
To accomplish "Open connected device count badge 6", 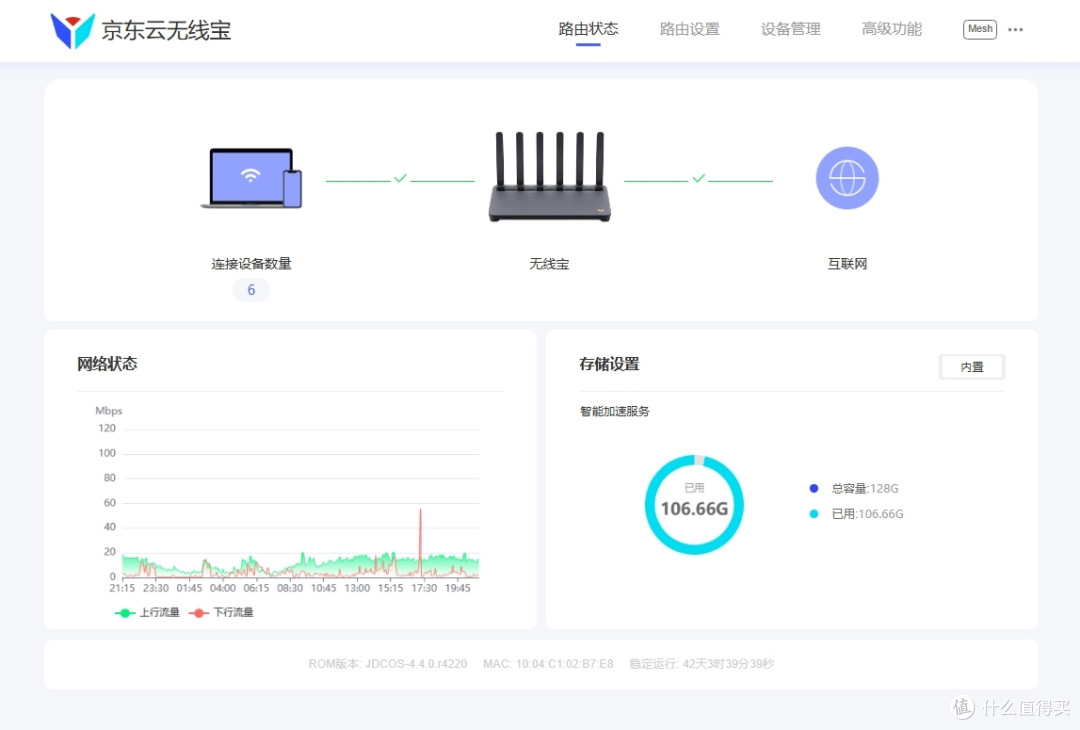I will [251, 290].
